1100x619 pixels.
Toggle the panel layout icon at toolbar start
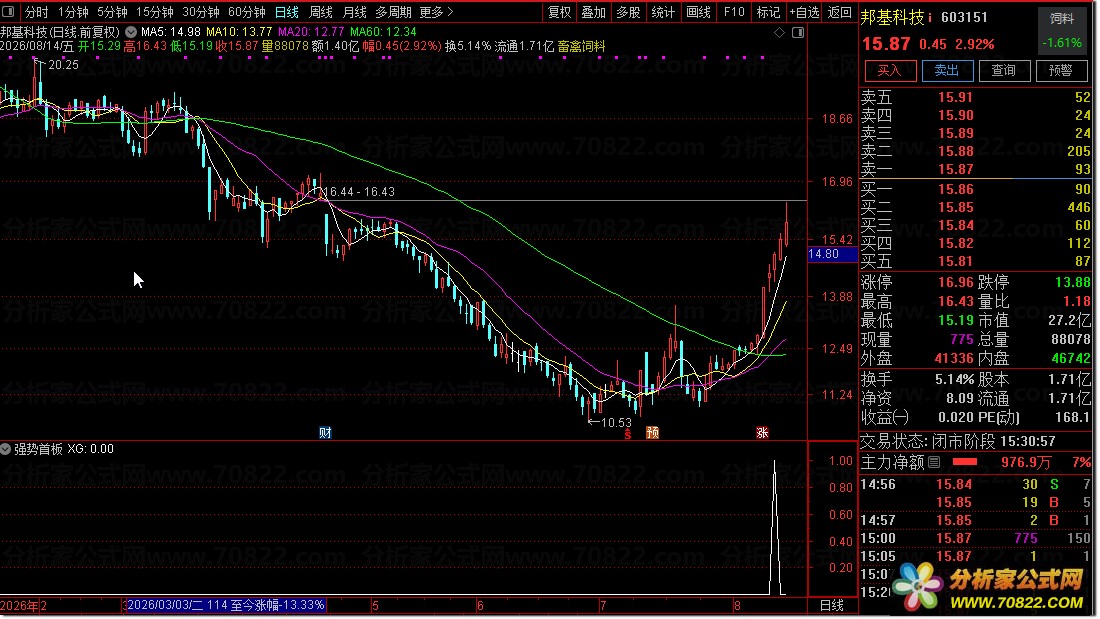[x=8, y=11]
